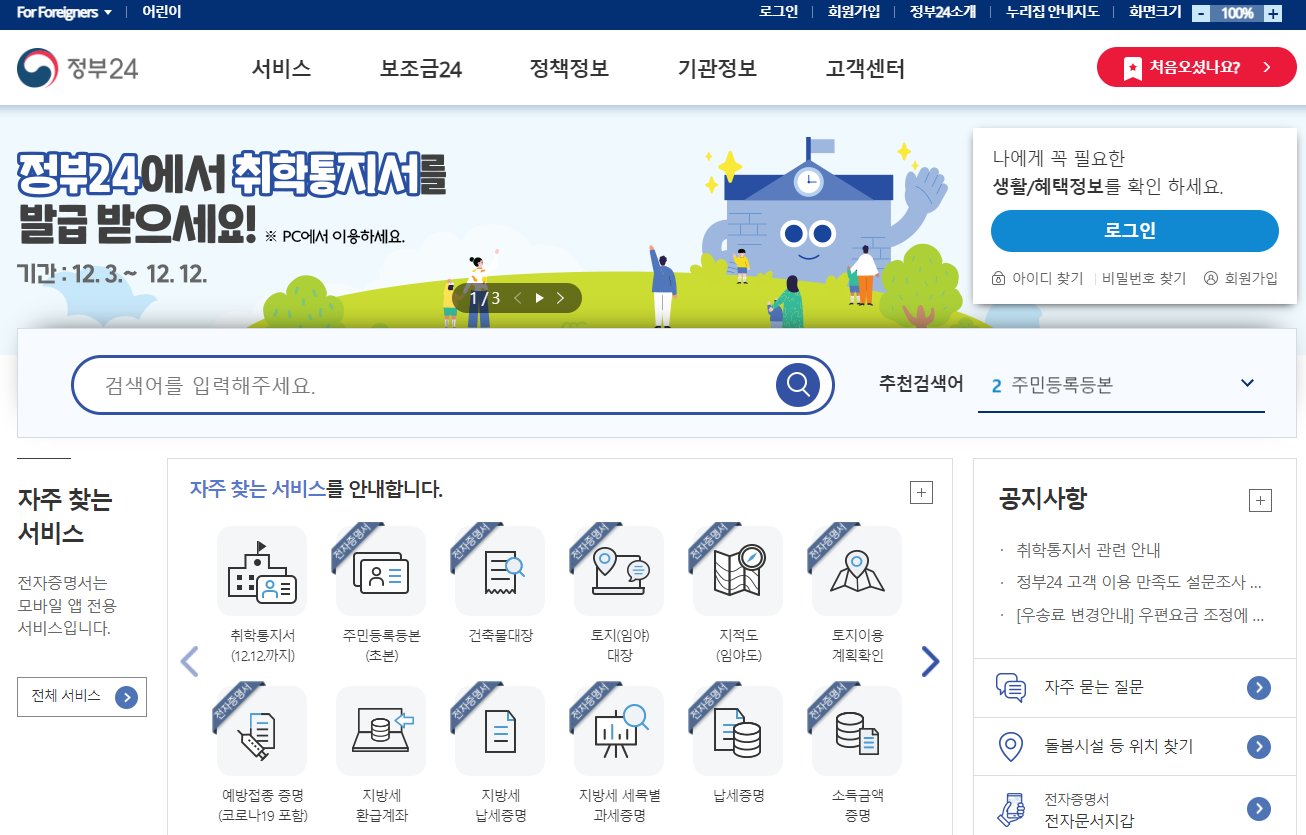Open notice 정부24 고객 이용 만족도 설문조사
This screenshot has width=1306, height=835.
tap(1139, 582)
